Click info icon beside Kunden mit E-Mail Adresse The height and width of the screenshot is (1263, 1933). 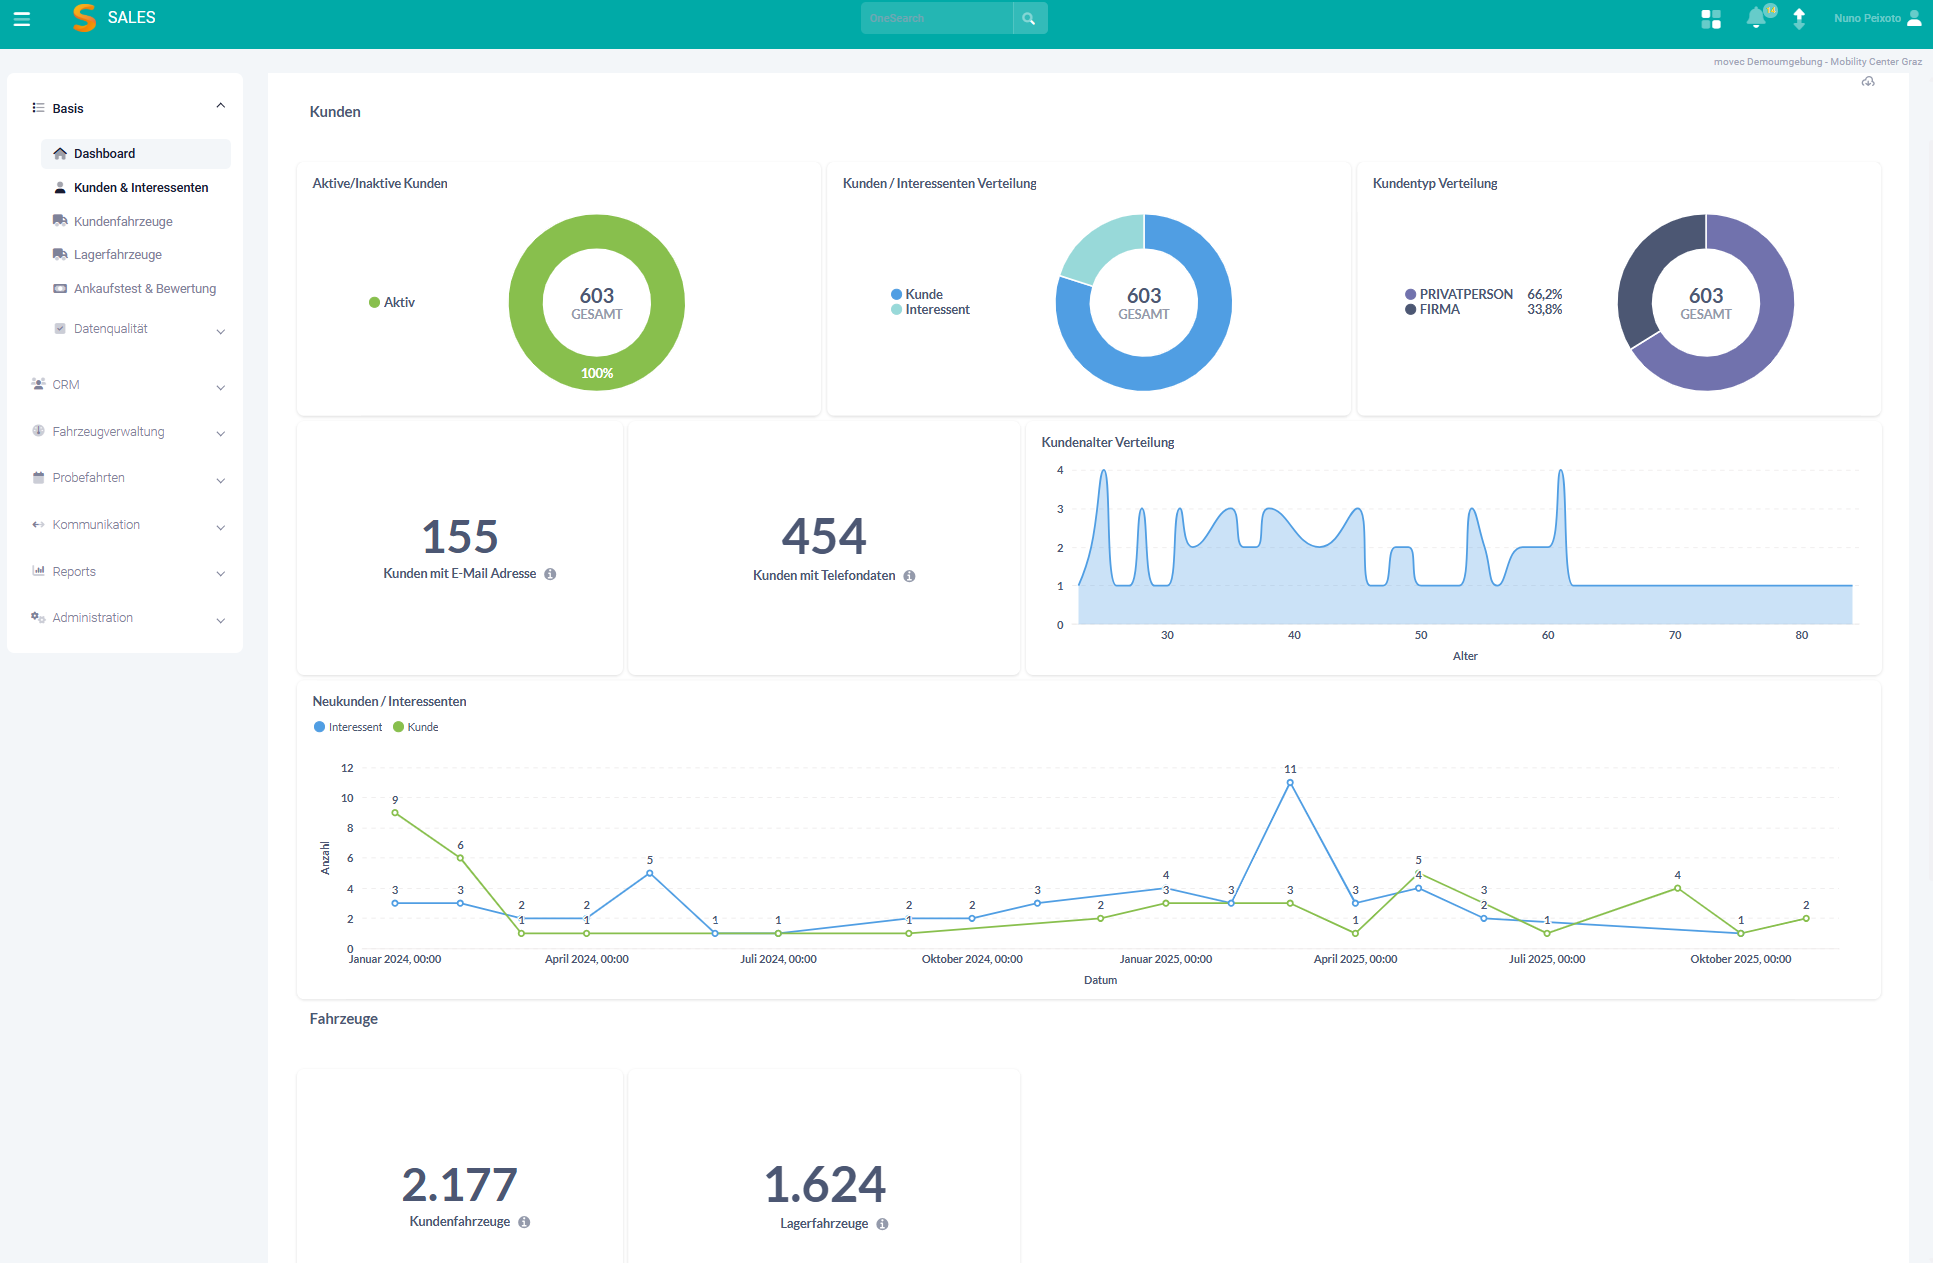(x=550, y=574)
